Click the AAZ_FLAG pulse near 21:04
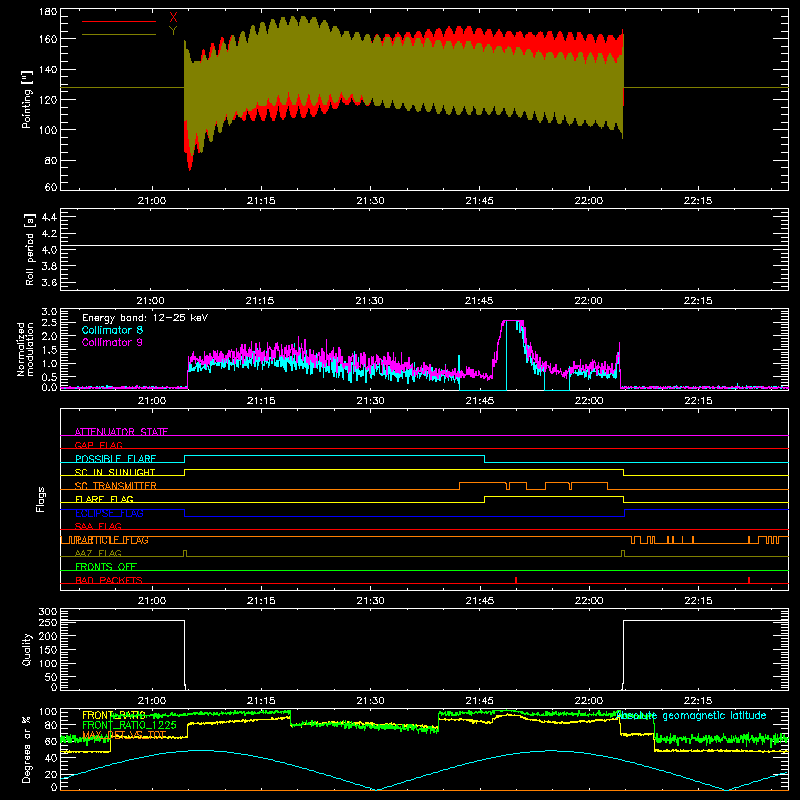800x800 pixels. (x=185, y=553)
